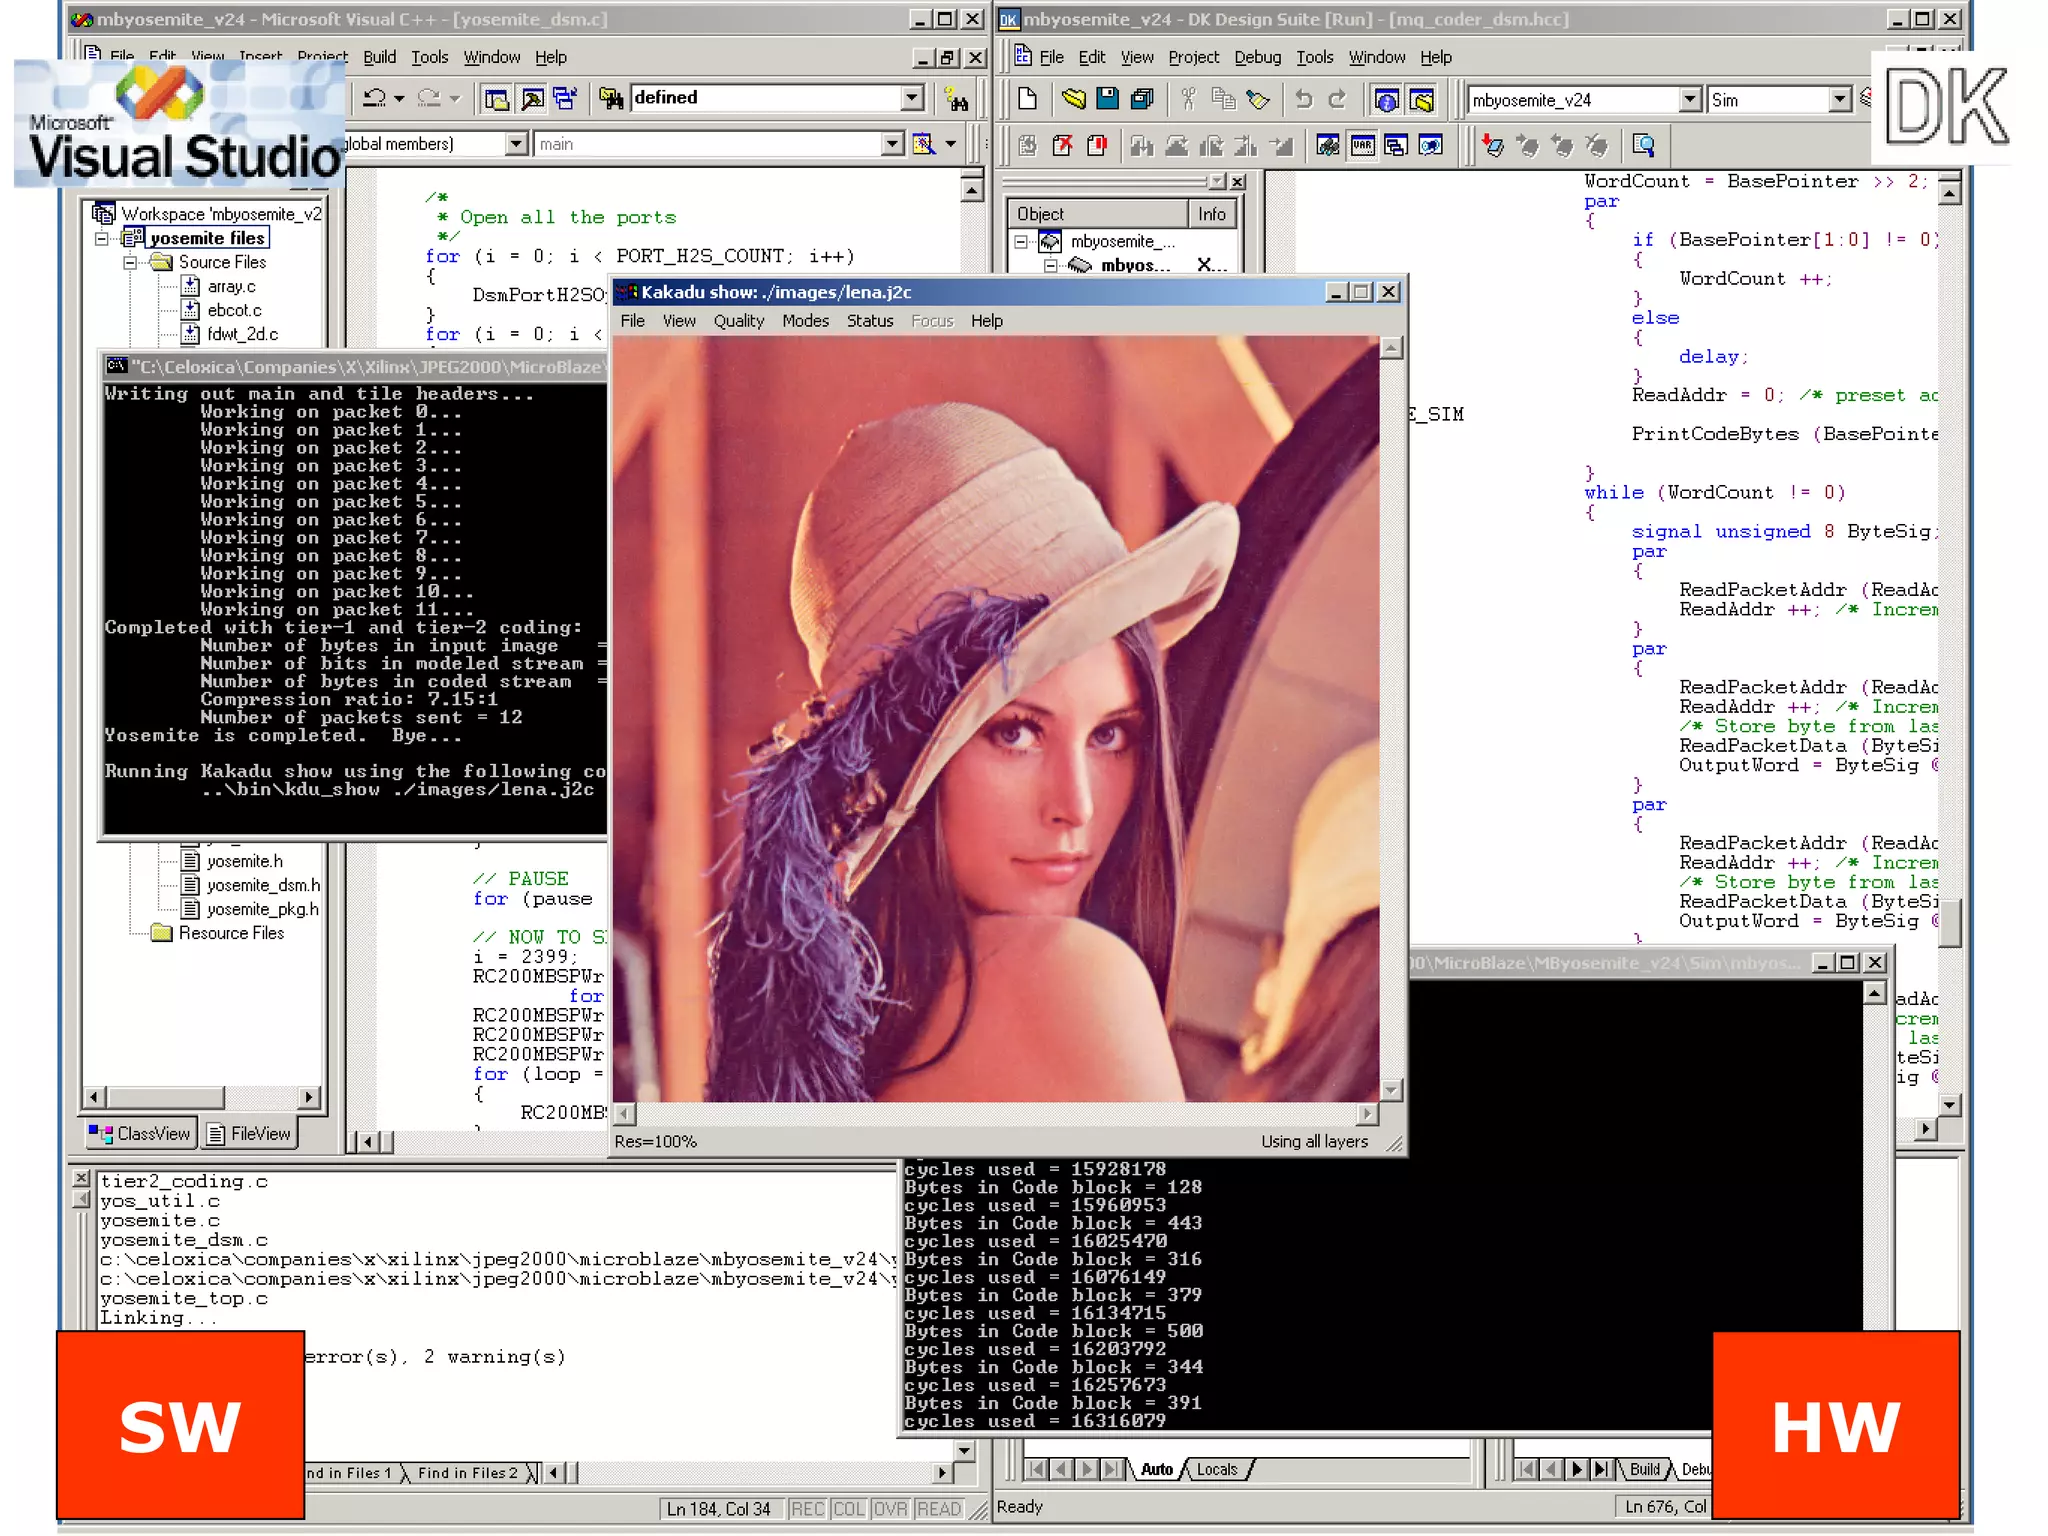2048x1536 pixels.
Task: Click the Search help binoculars icon with question mark
Action: click(x=957, y=98)
